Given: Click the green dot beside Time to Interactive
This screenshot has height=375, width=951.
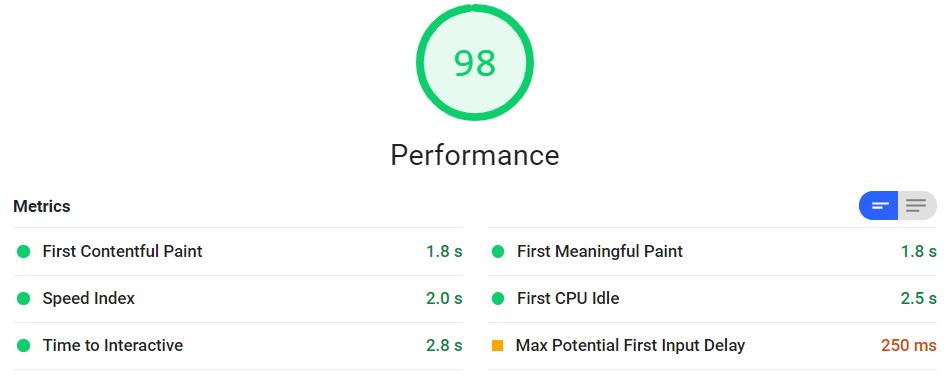Looking at the screenshot, I should point(24,346).
